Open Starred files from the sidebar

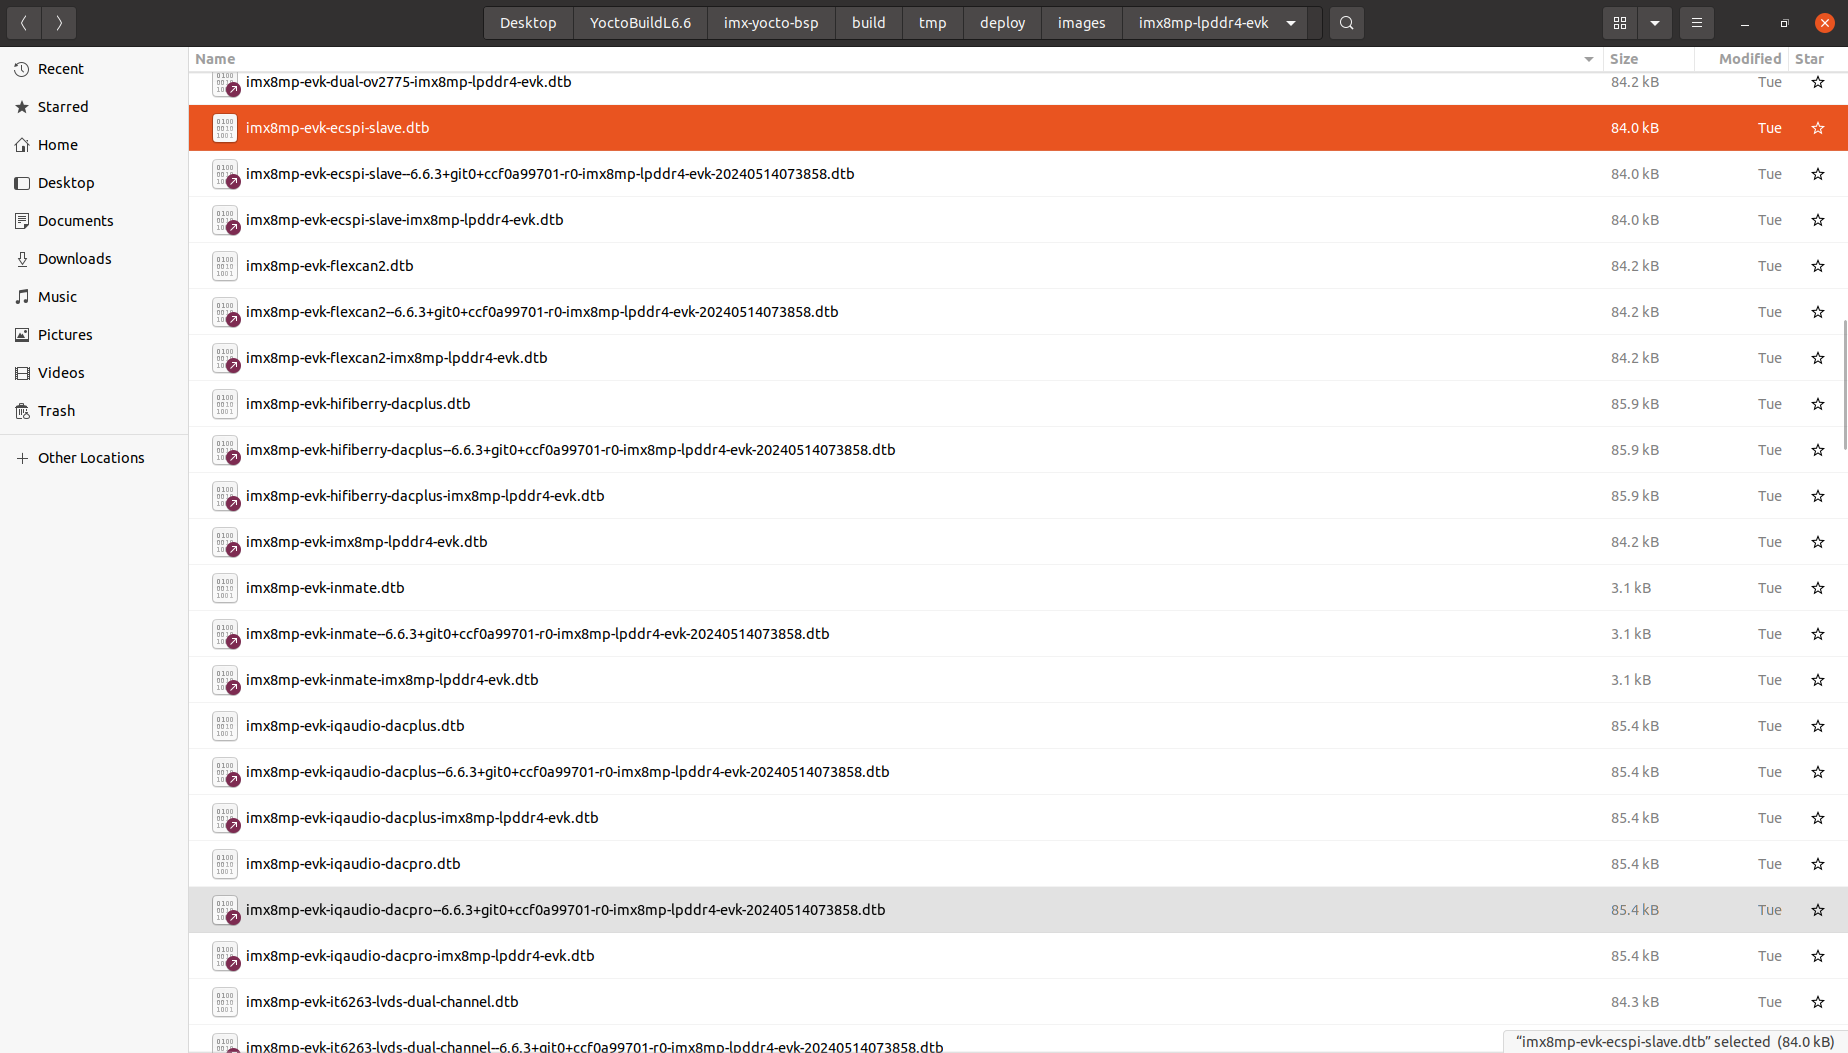tap(63, 106)
